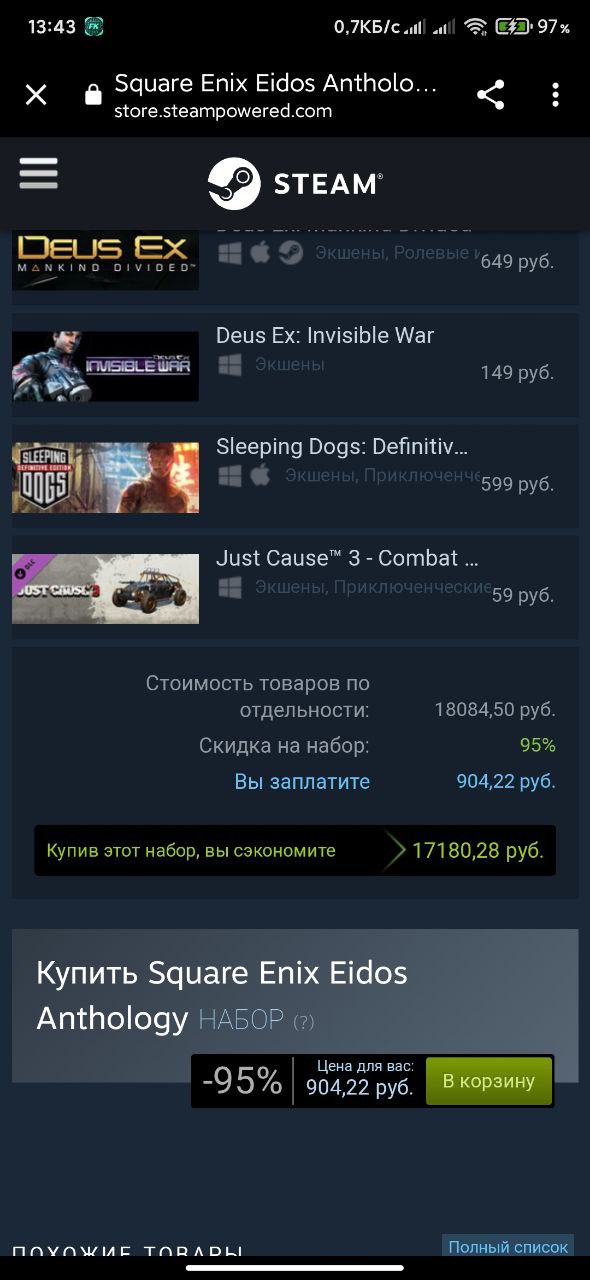Tap the share icon in browser bar

tap(490, 95)
